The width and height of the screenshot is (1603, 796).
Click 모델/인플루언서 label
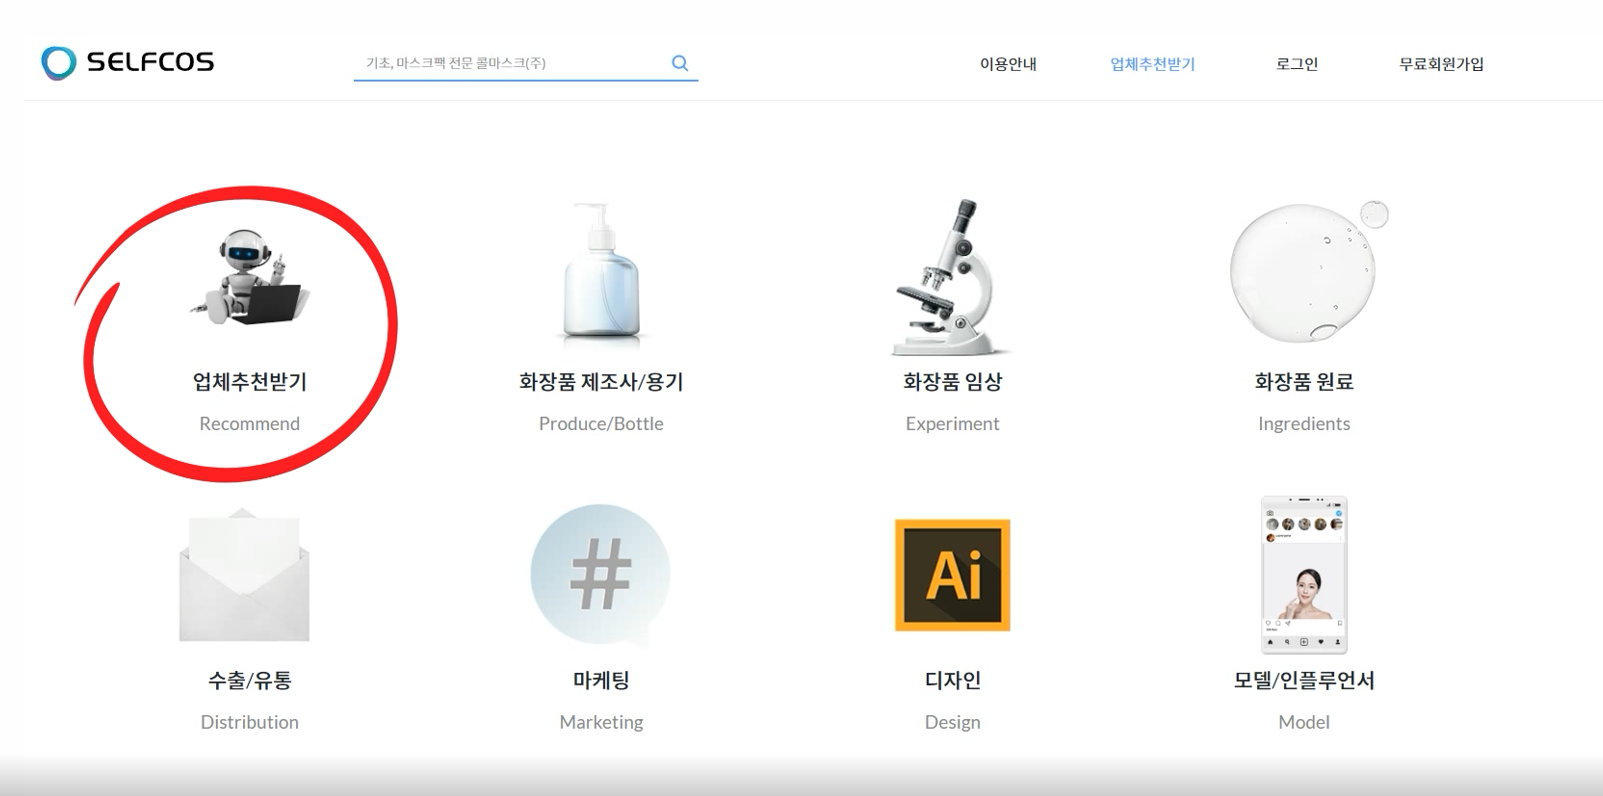click(1304, 680)
